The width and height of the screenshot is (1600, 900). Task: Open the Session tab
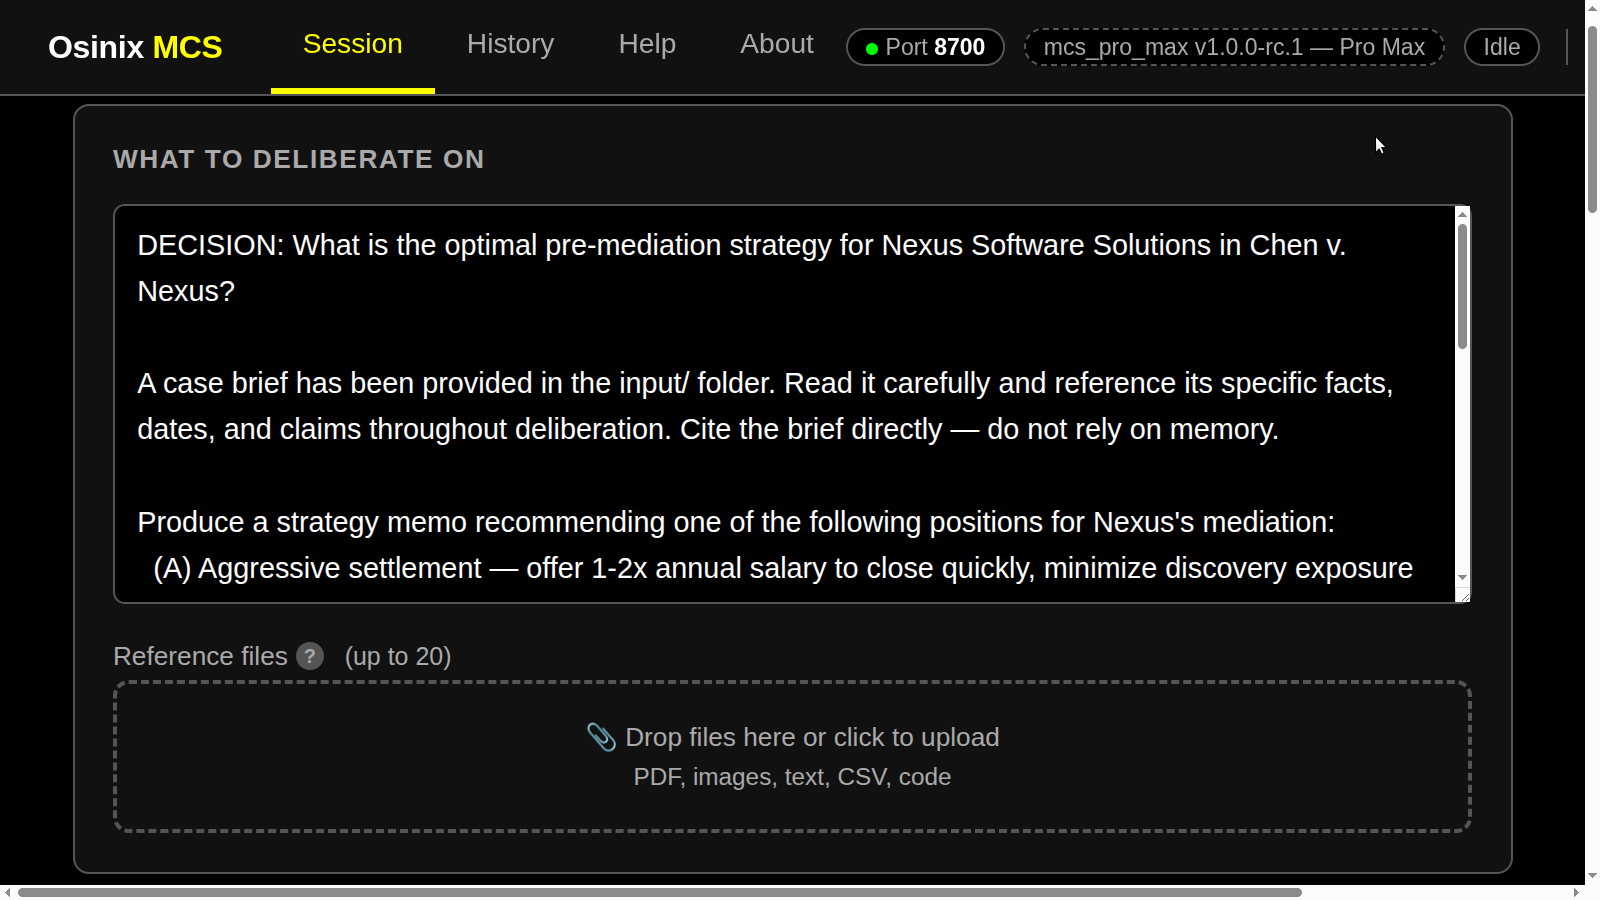353,45
